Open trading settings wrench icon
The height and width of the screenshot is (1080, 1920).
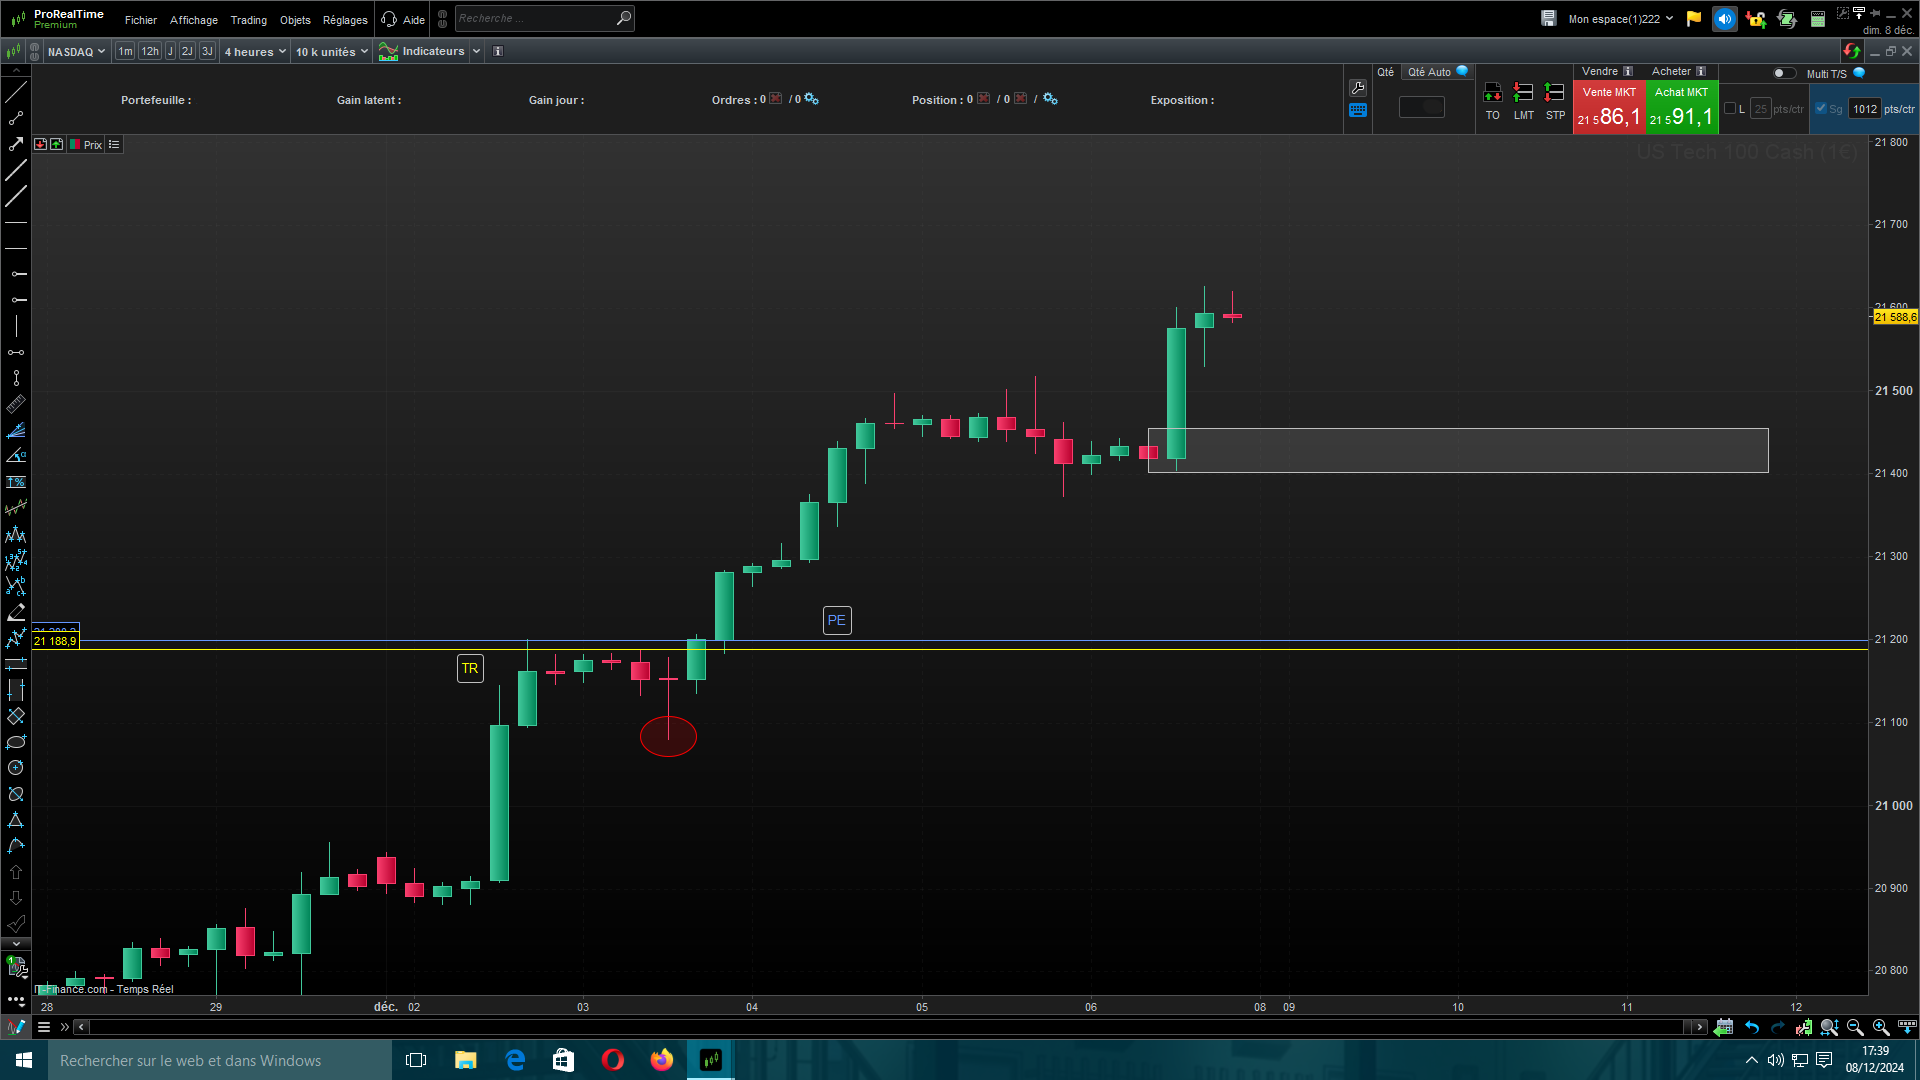click(x=1358, y=88)
